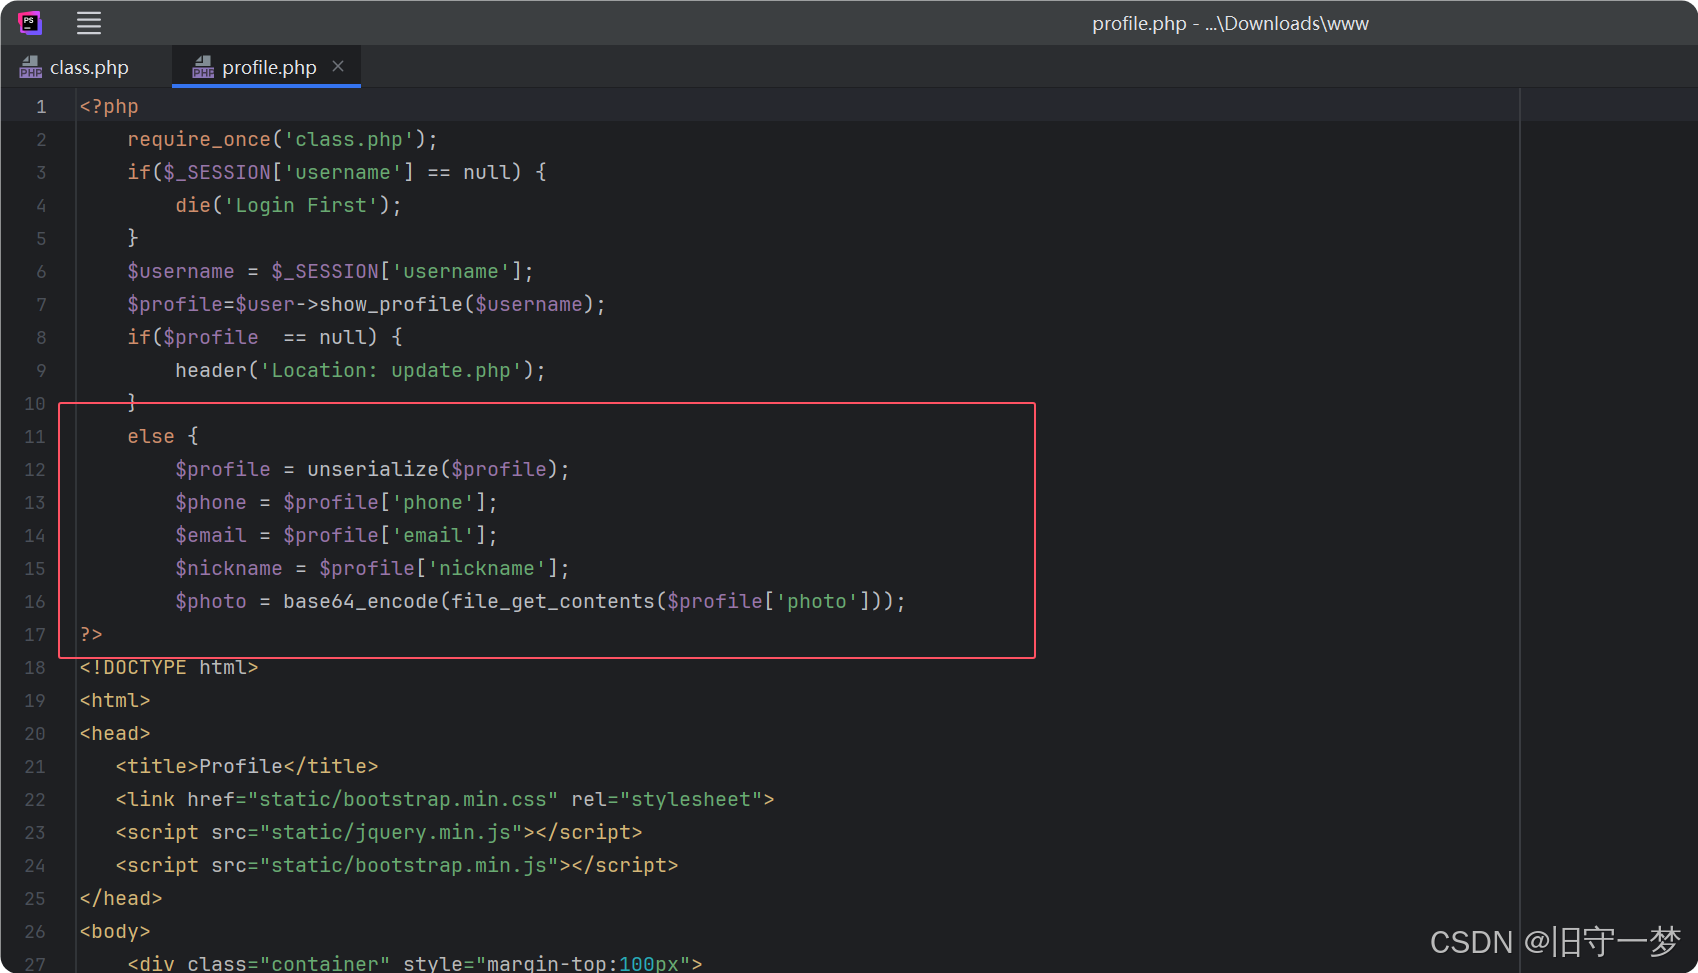Click the bootstrap.min.js script line
The width and height of the screenshot is (1698, 973).
(x=397, y=866)
